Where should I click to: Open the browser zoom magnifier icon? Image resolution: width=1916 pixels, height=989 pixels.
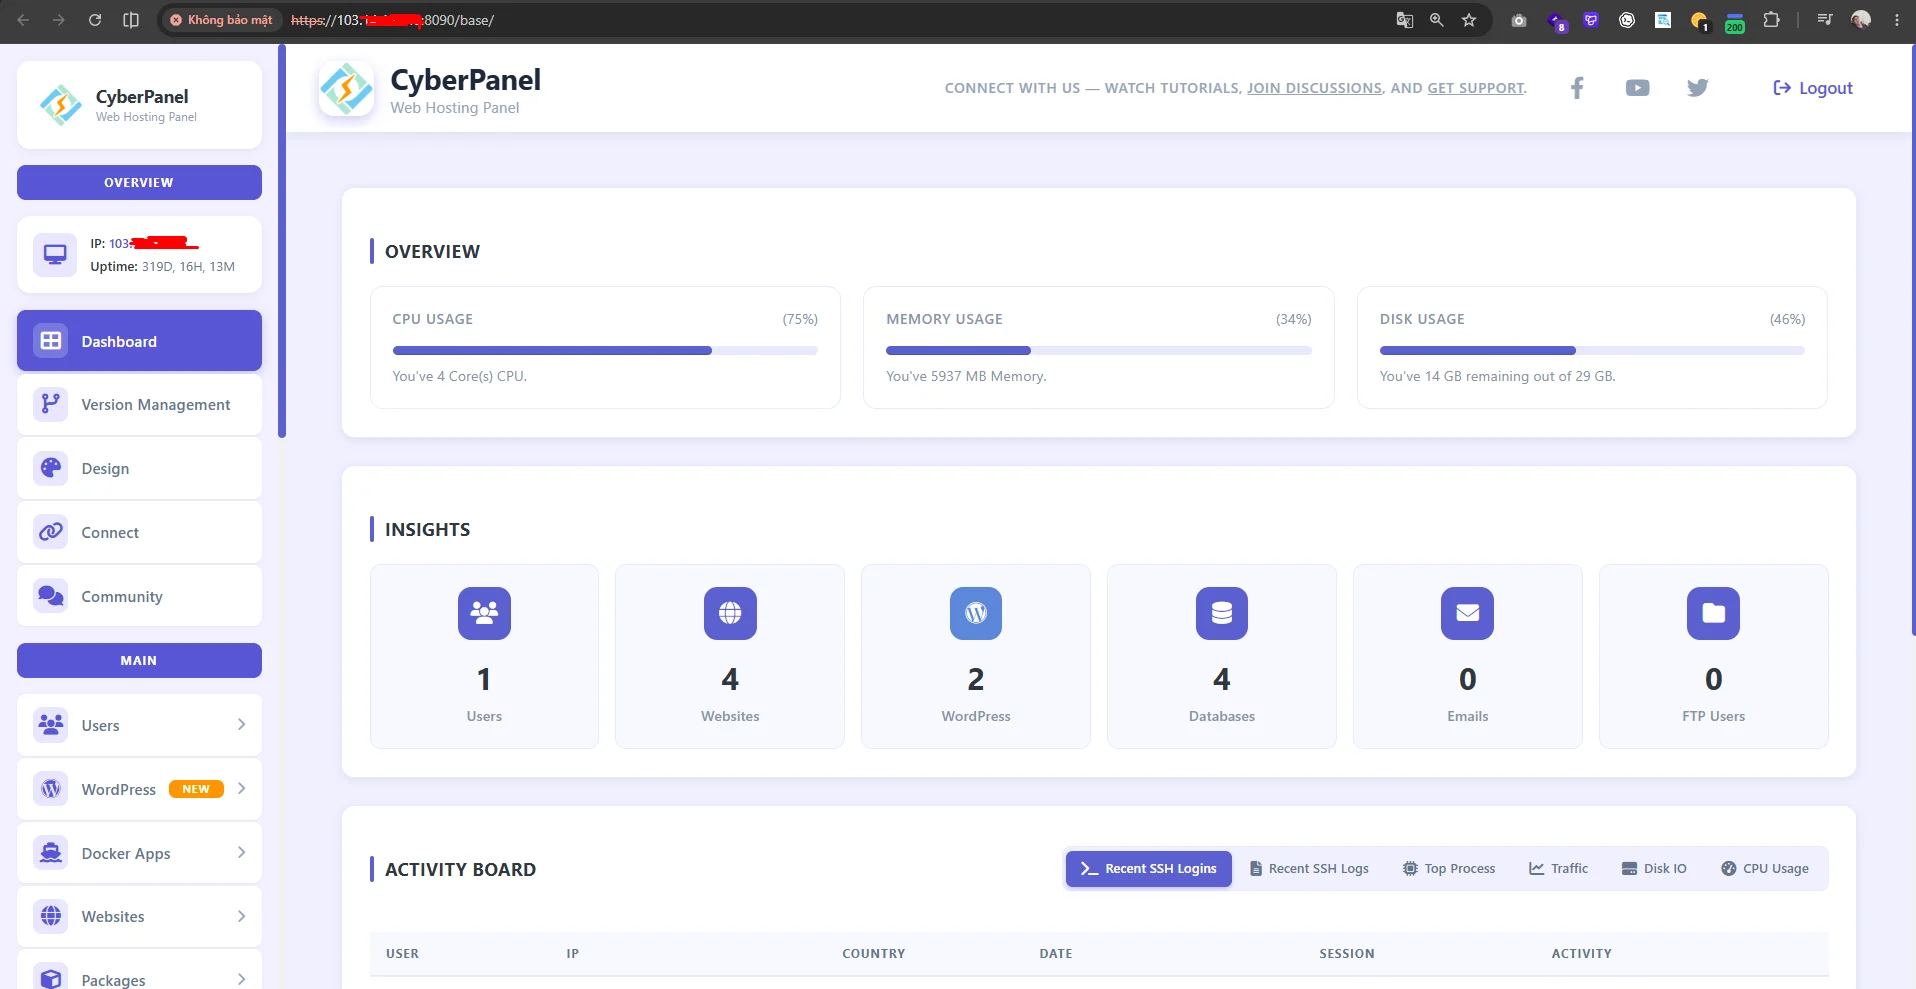pos(1437,20)
